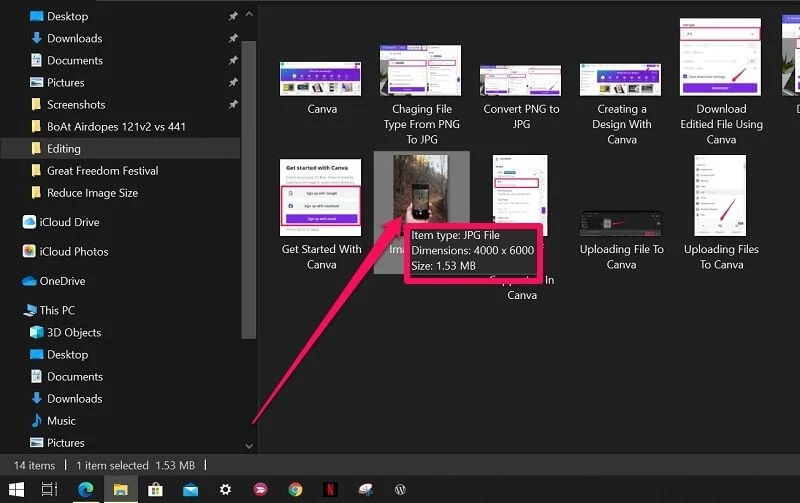Open Netflix from the taskbar
Image resolution: width=800 pixels, height=503 pixels.
click(x=330, y=490)
